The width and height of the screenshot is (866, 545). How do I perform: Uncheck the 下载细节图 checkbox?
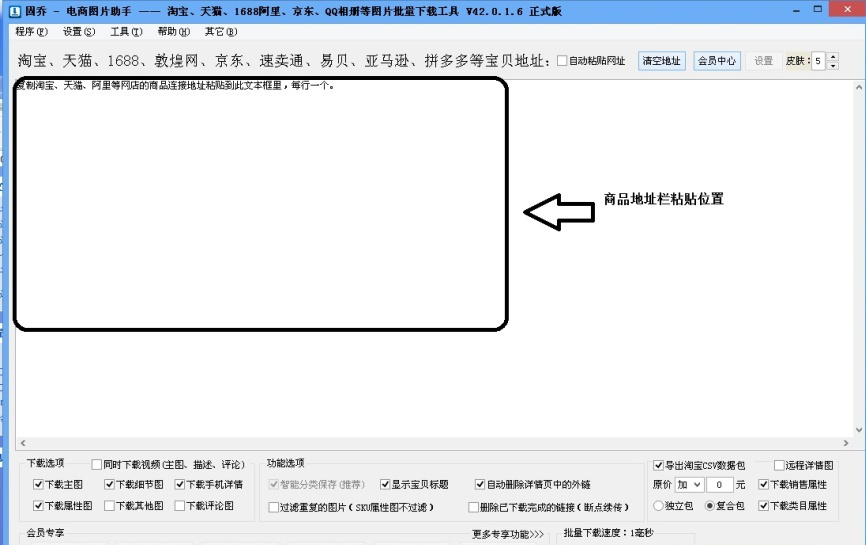tap(109, 484)
